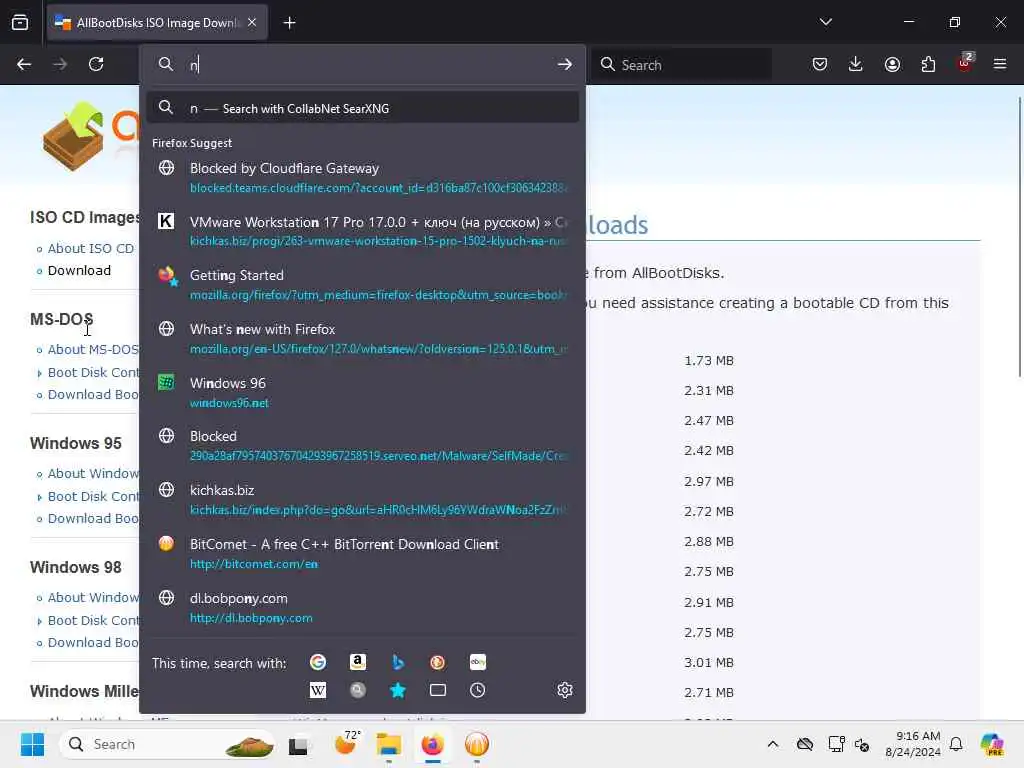This screenshot has height=768, width=1024.
Task: Open the Firefox hamburger menu
Action: pos(1000,64)
